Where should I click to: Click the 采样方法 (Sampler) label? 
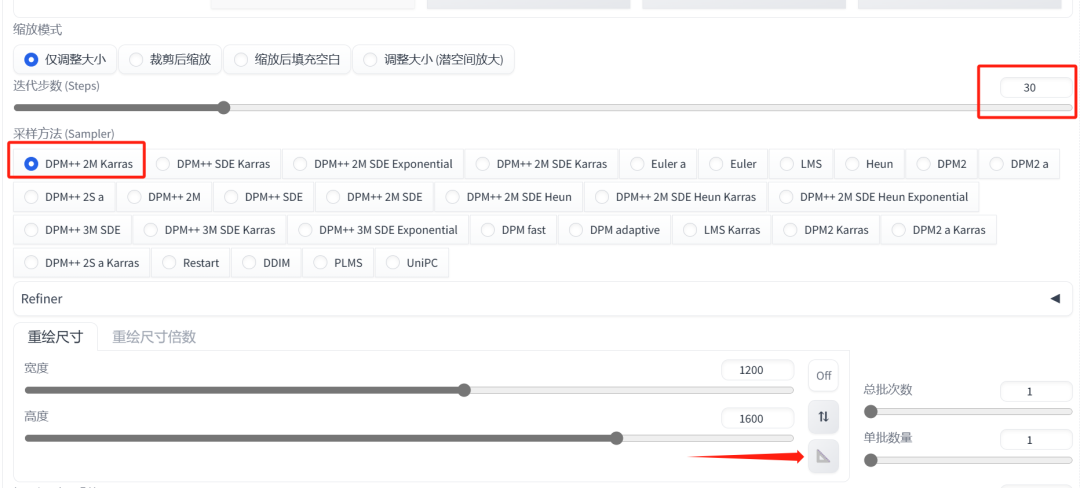point(64,134)
